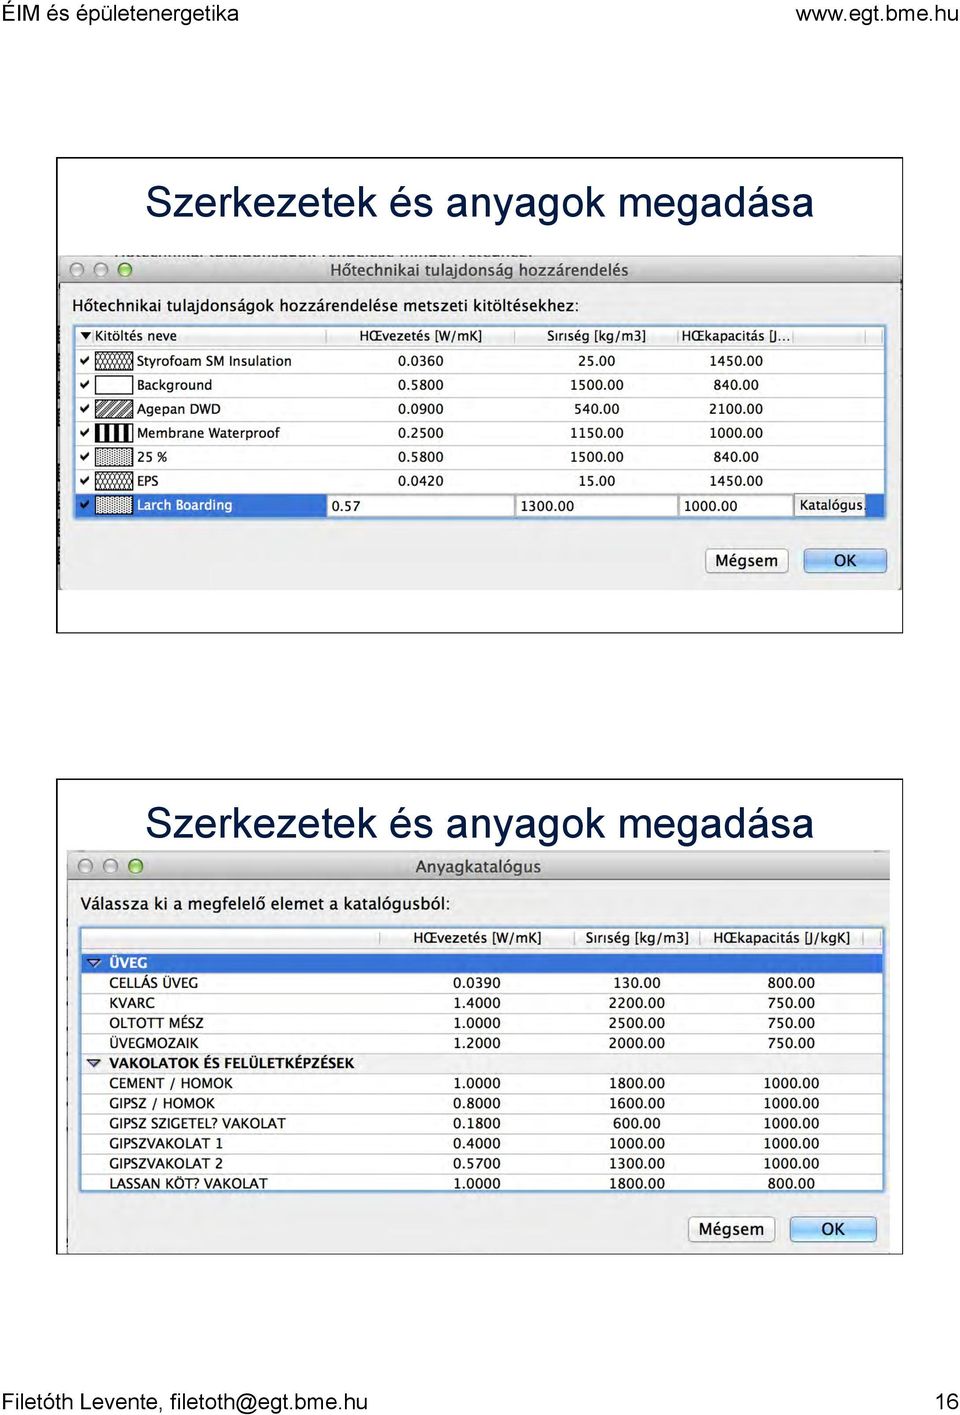The width and height of the screenshot is (960, 1415).
Task: Click Mégsem in the Hőtechnikai dialog
Action: [x=746, y=561]
